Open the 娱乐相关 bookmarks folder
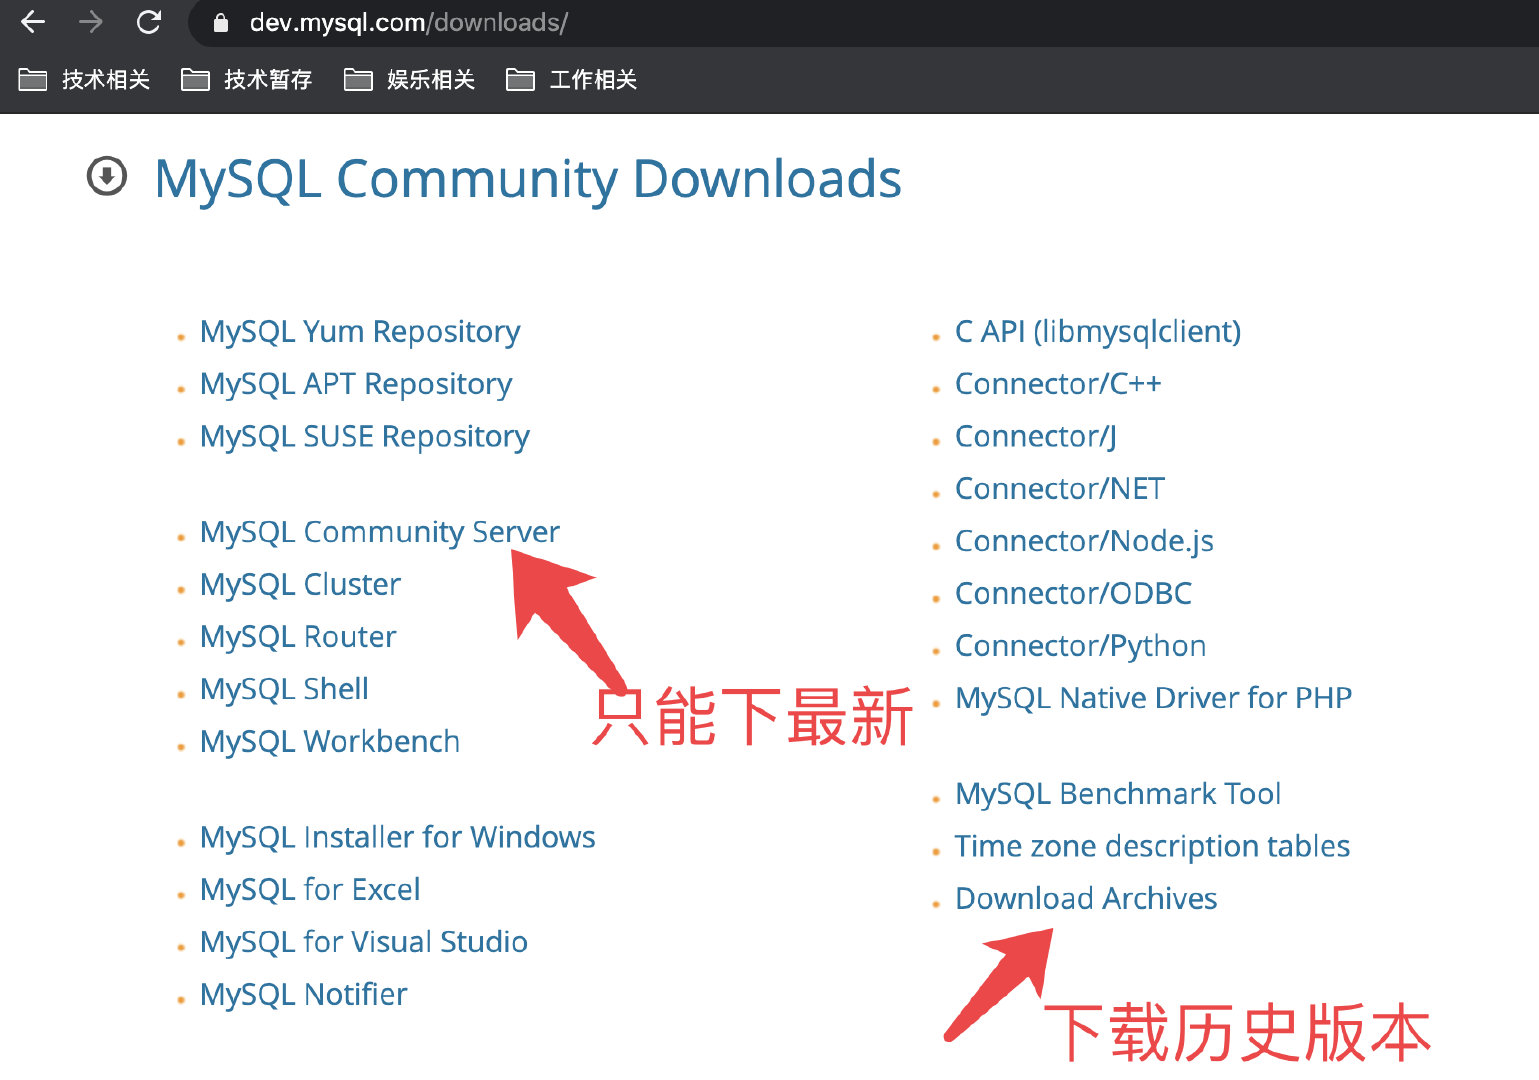The height and width of the screenshot is (1080, 1539). 410,80
